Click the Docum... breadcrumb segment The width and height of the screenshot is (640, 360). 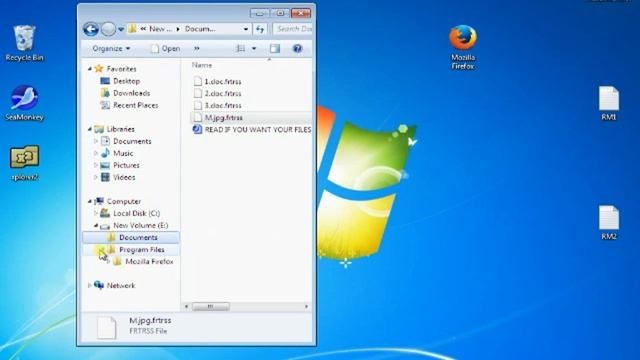200,29
